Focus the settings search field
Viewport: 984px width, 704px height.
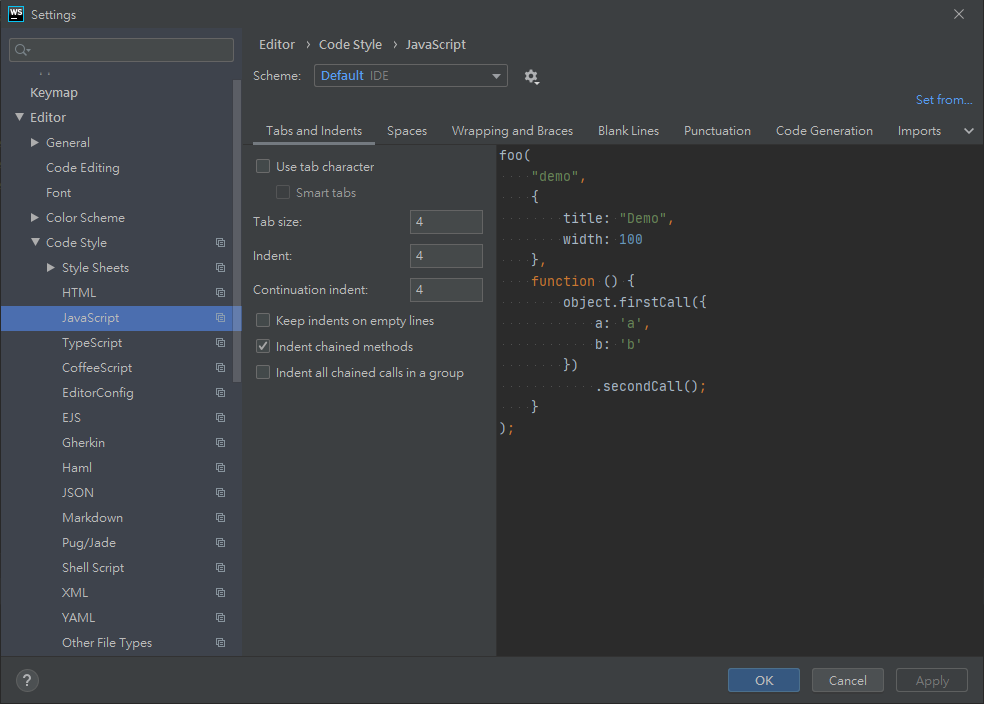121,50
